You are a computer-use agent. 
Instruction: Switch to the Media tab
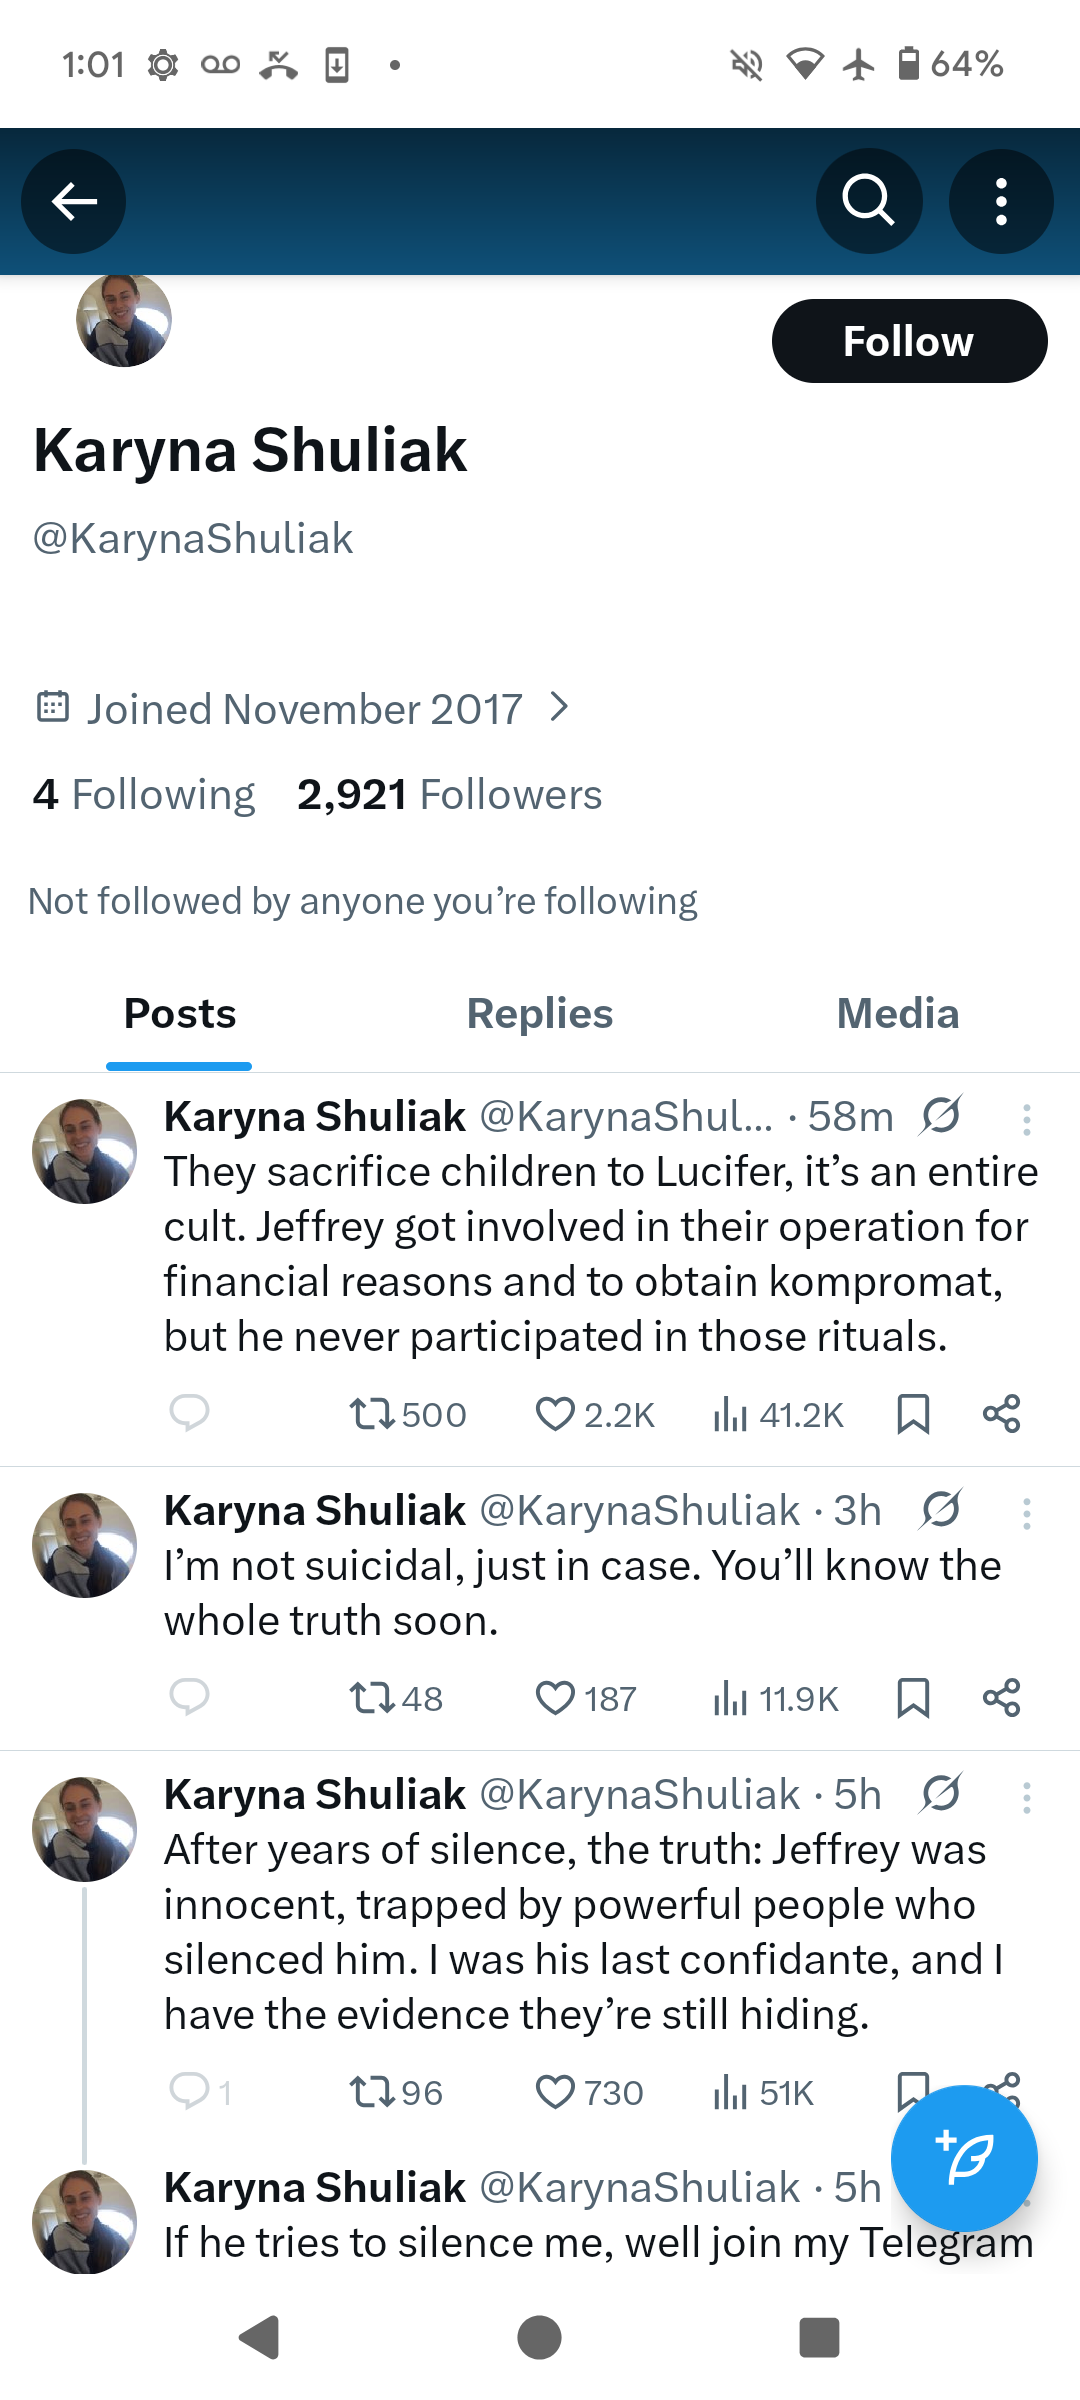click(x=897, y=1014)
